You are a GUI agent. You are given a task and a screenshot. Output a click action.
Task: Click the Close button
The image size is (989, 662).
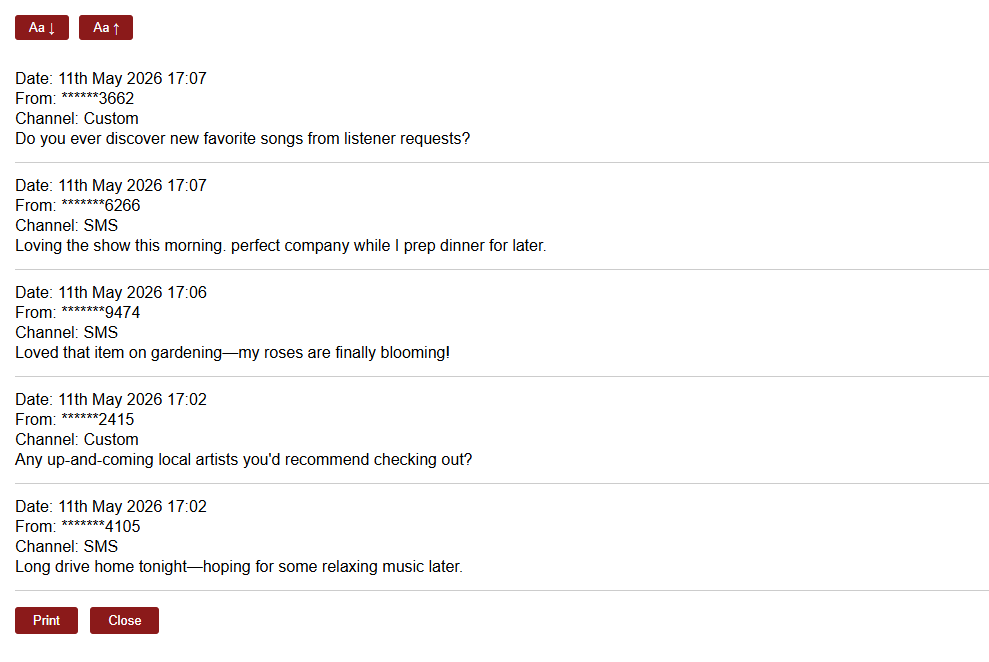coord(124,620)
